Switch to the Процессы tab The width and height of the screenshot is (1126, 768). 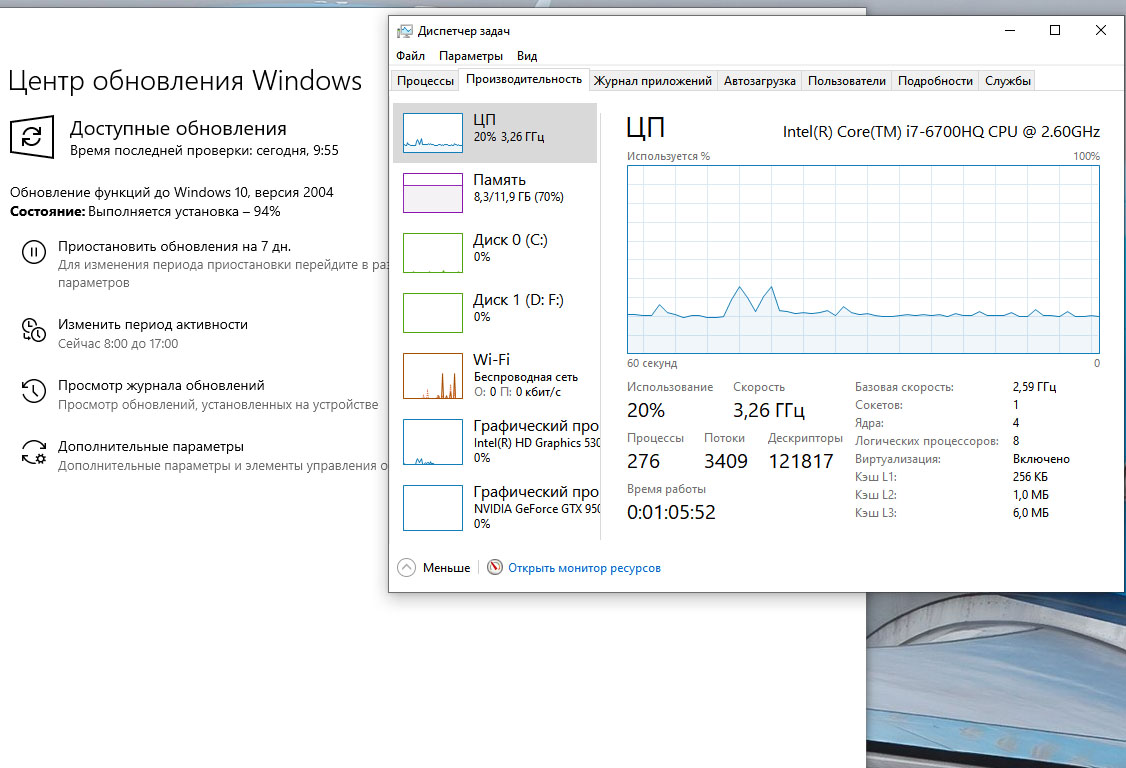click(425, 80)
